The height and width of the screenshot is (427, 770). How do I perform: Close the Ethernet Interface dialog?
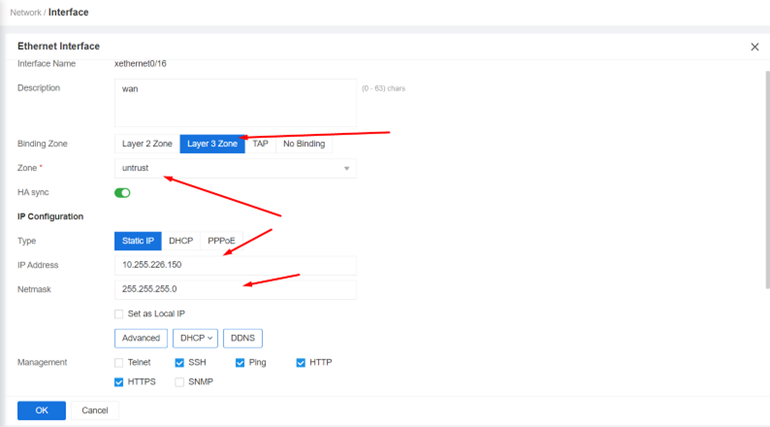click(755, 47)
